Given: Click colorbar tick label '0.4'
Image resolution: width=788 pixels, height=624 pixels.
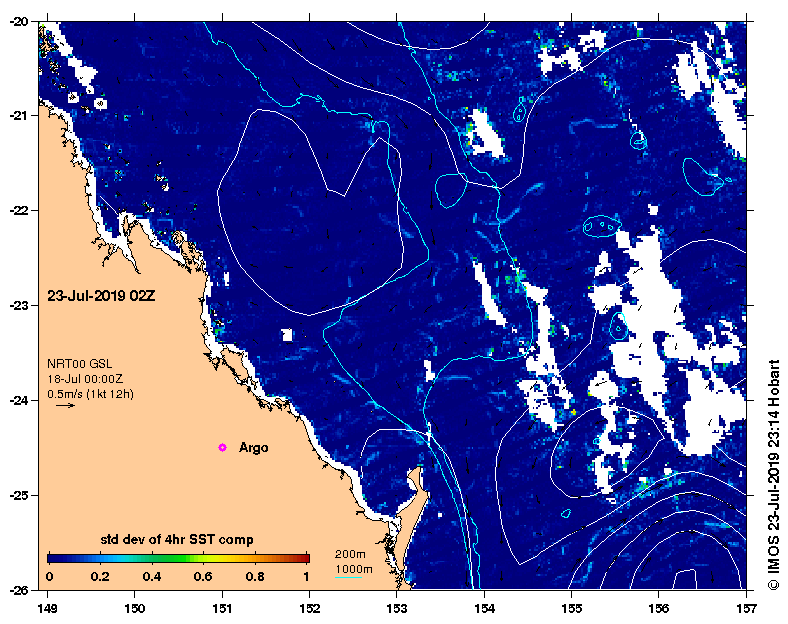Looking at the screenshot, I should tap(152, 576).
